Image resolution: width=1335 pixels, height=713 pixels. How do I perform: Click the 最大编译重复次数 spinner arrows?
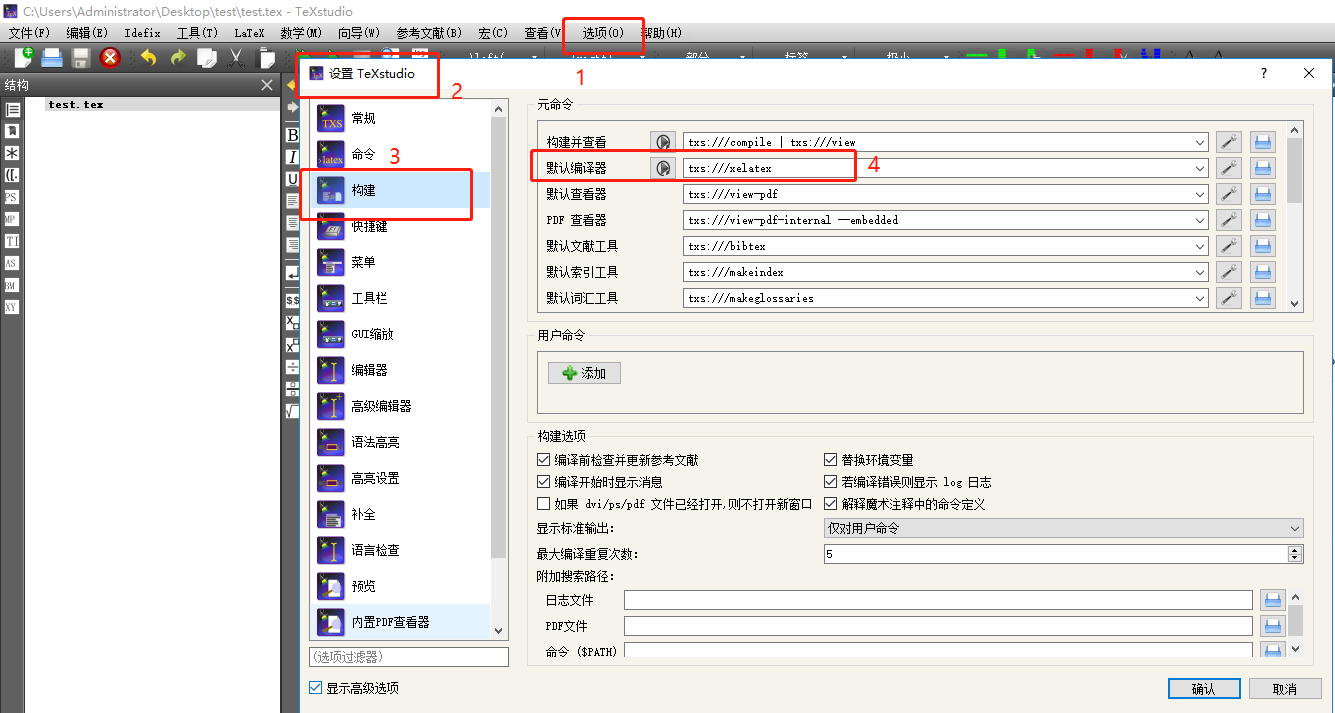(1296, 554)
